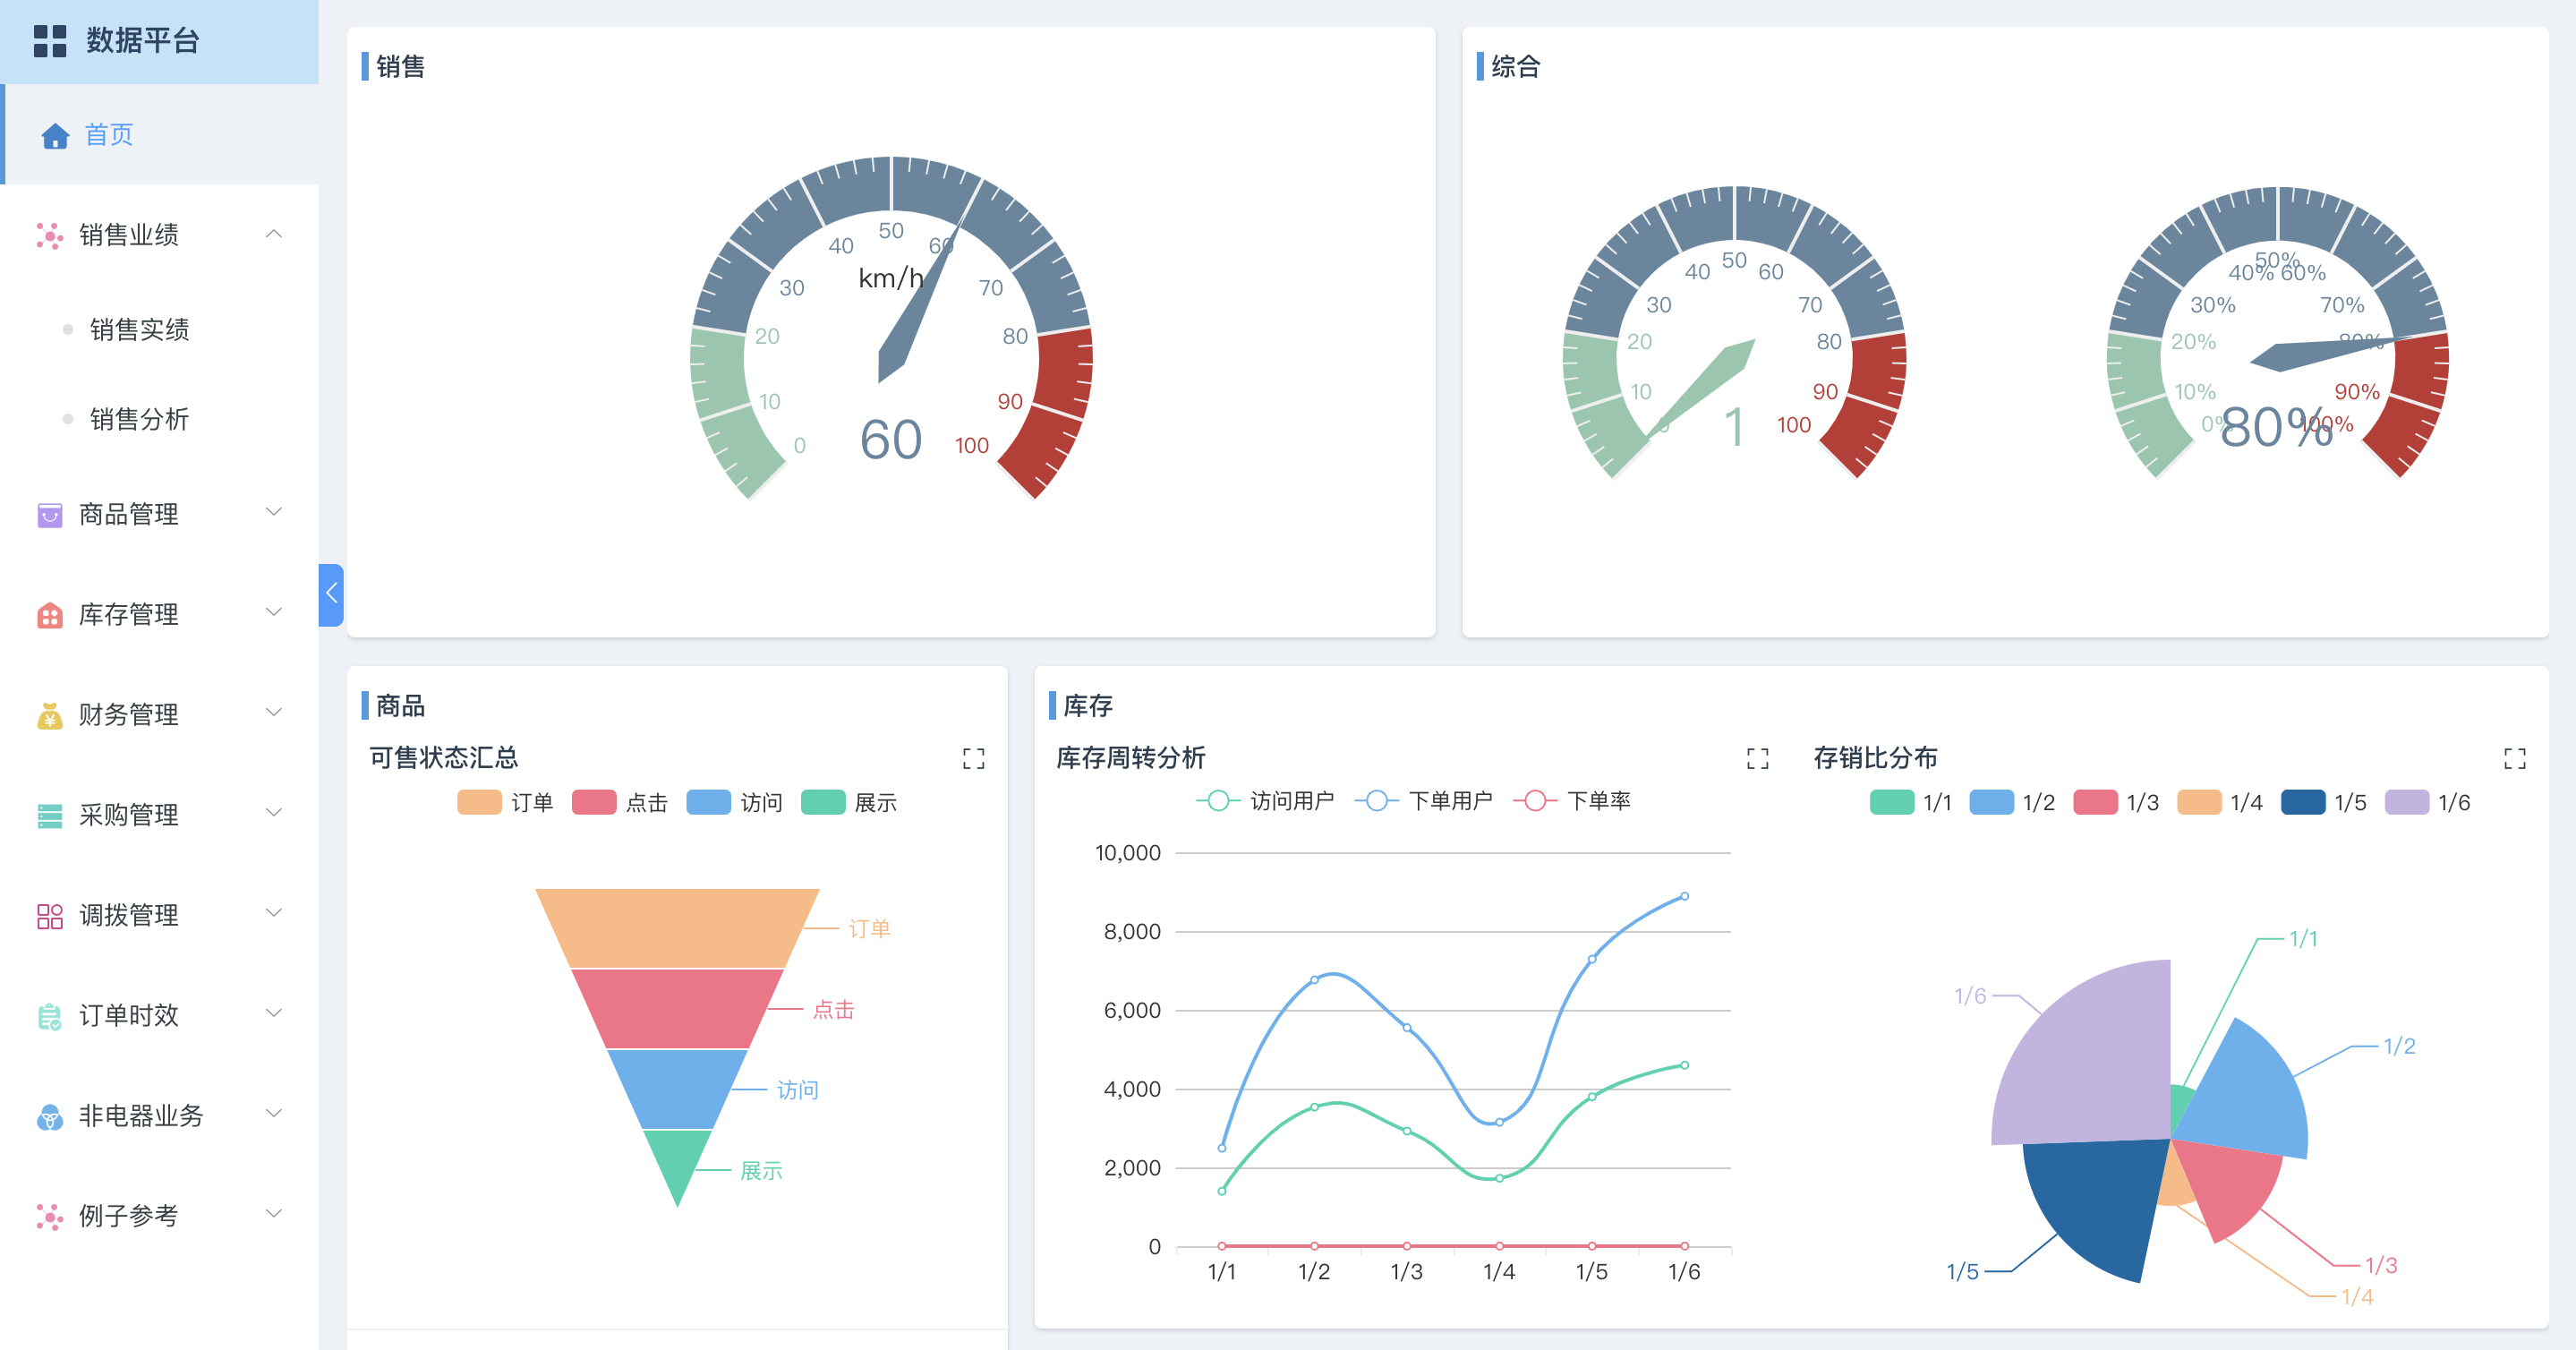This screenshot has height=1350, width=2576.
Task: Go to the 首页 link
Action: 108,135
